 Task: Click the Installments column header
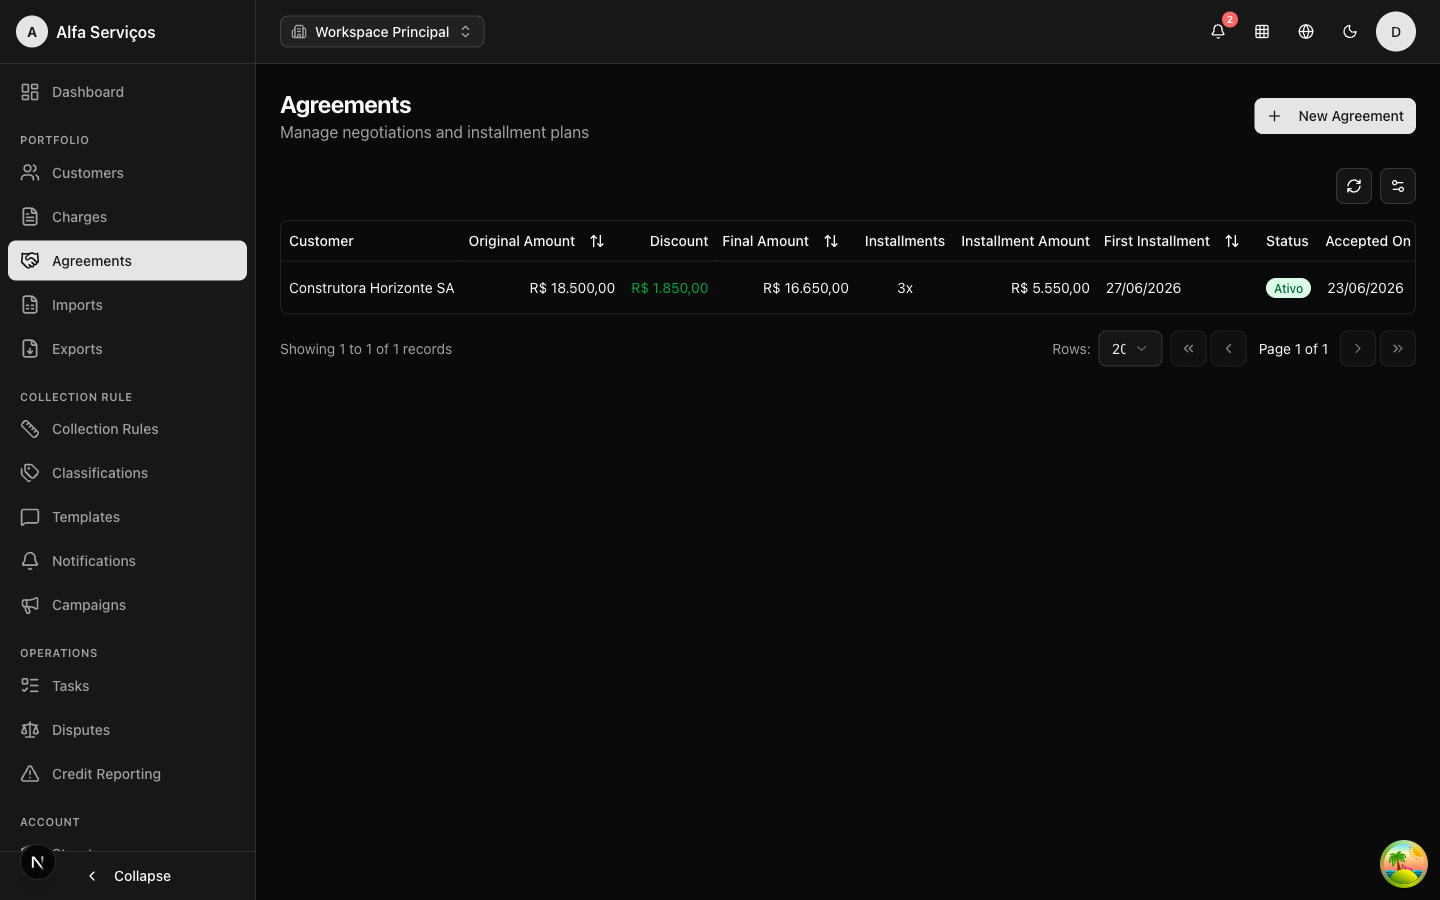(905, 241)
